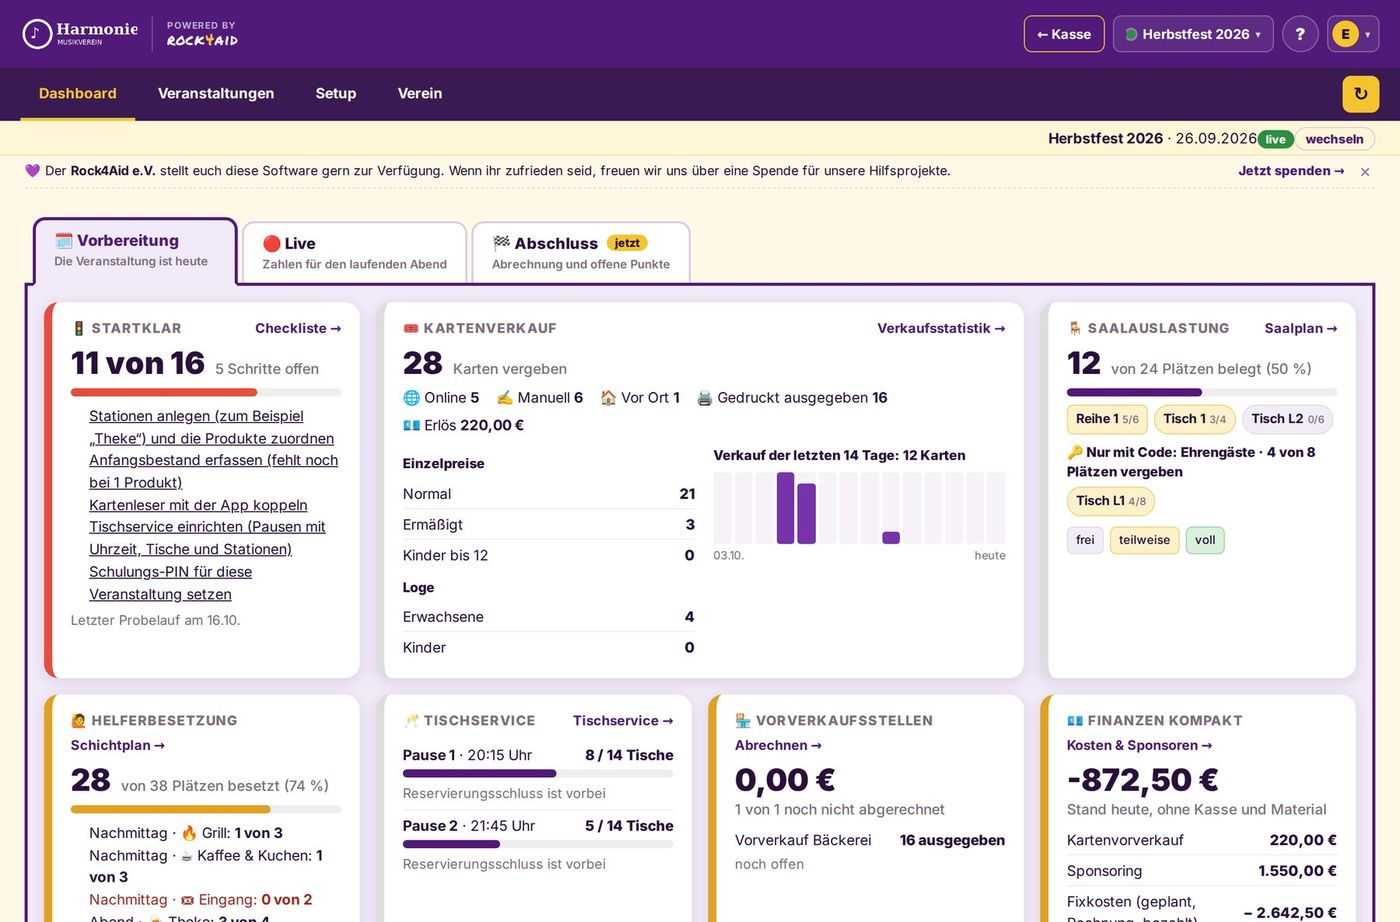Click the Harmonie Musikverein logo
Image resolution: width=1400 pixels, height=922 pixels.
click(80, 34)
